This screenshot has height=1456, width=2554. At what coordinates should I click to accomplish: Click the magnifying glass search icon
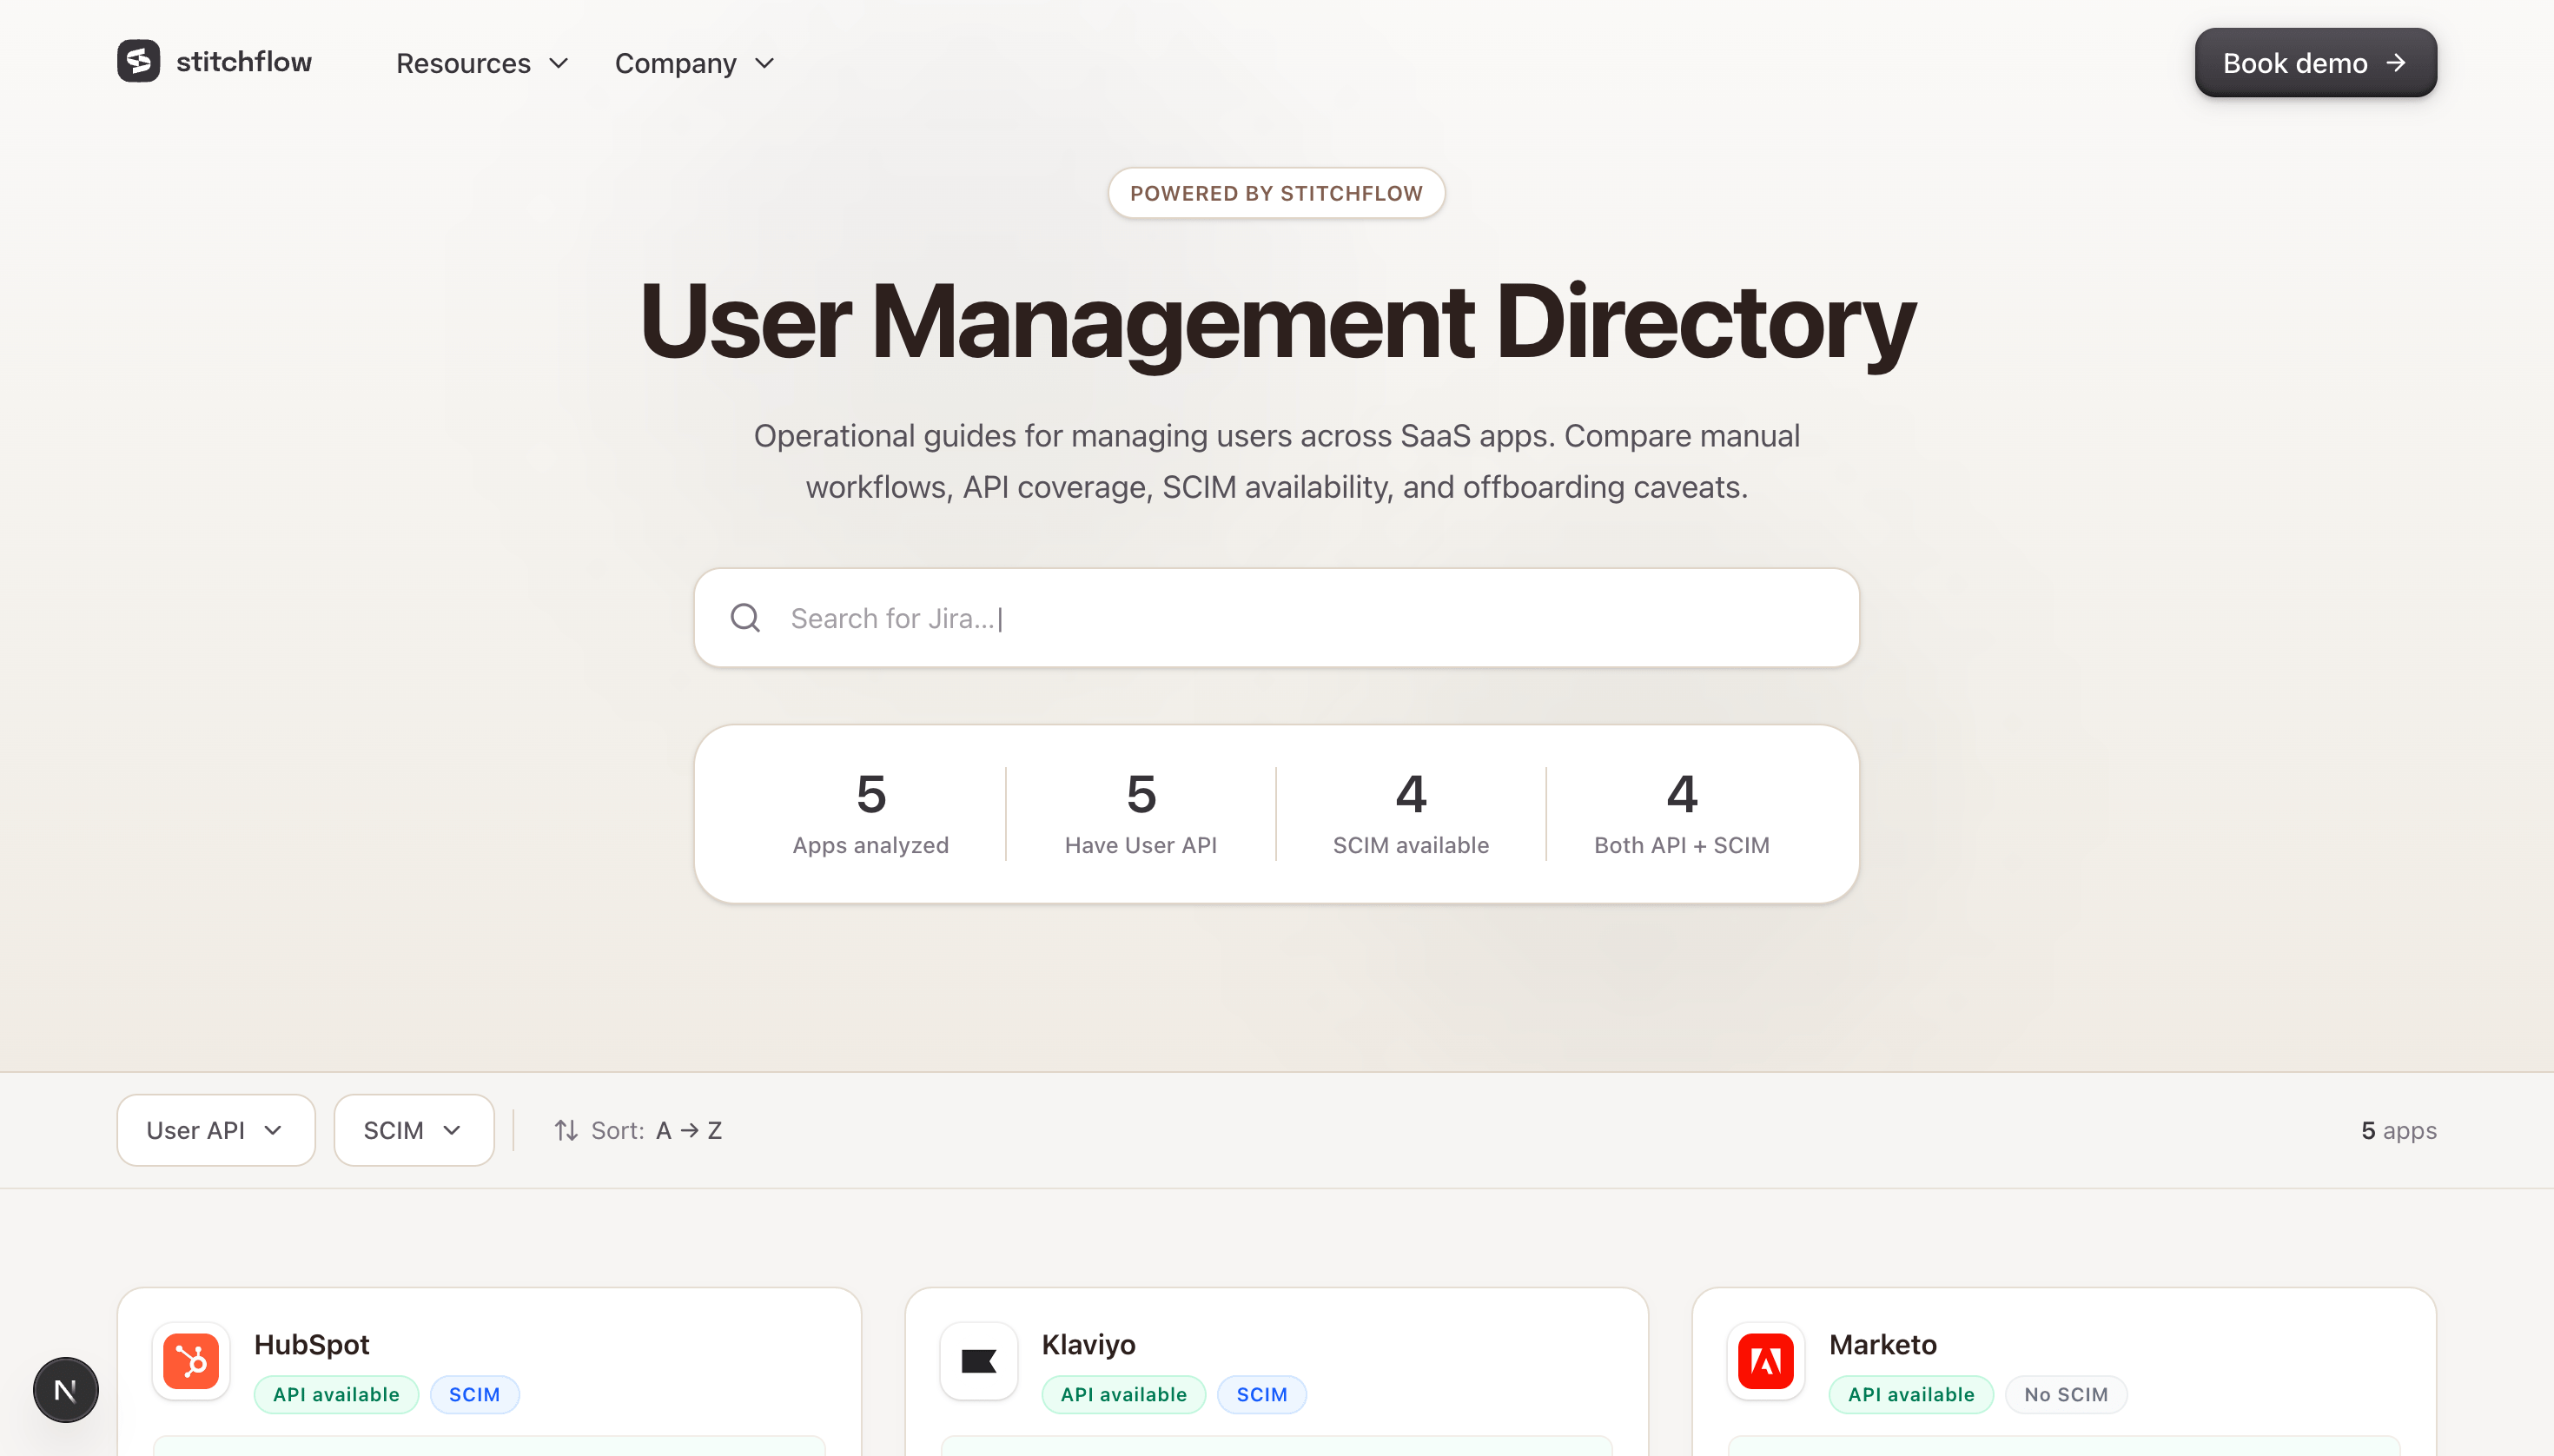tap(745, 618)
